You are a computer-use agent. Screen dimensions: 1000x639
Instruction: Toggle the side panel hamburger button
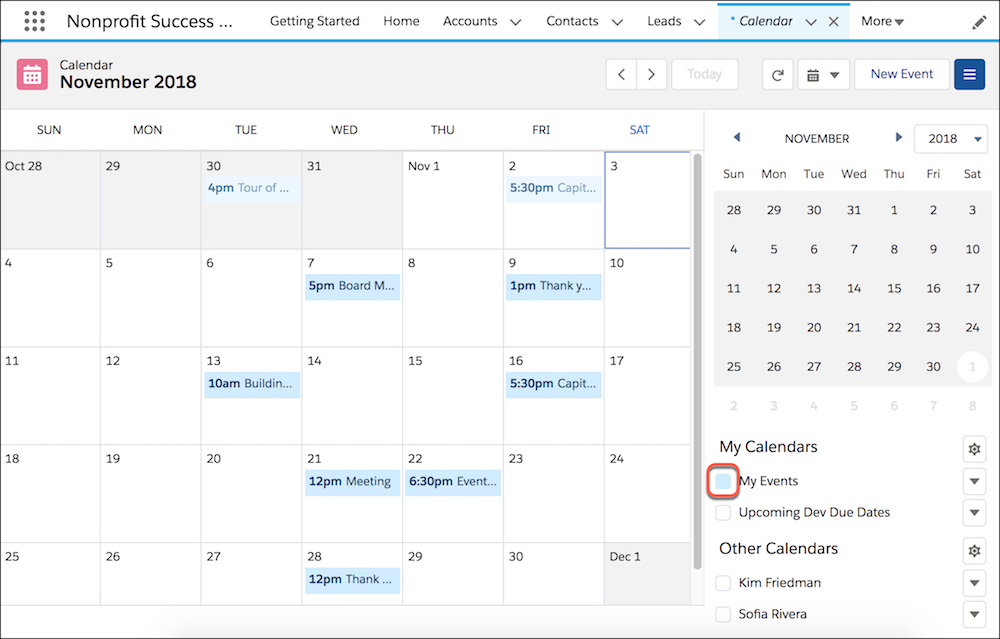tap(969, 75)
